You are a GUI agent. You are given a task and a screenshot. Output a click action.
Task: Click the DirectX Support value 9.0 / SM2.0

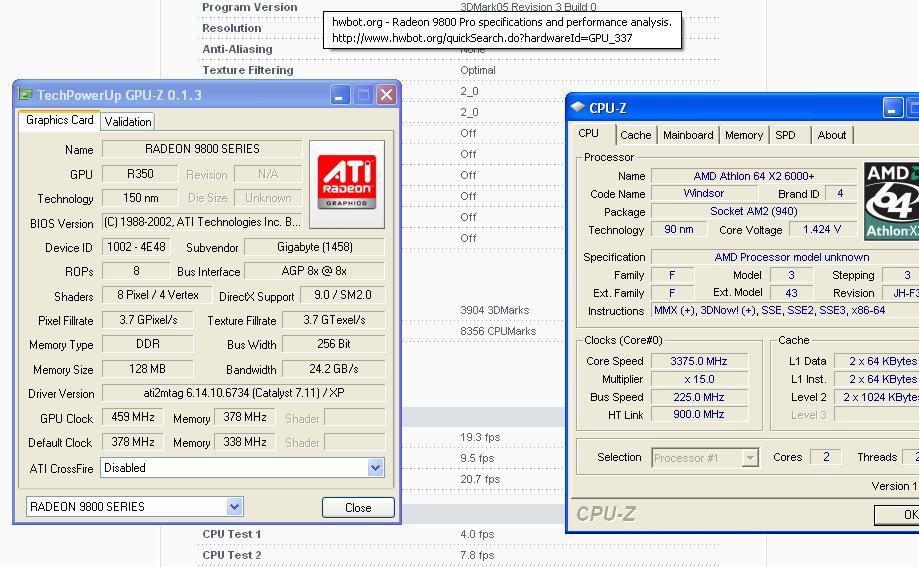[x=343, y=295]
